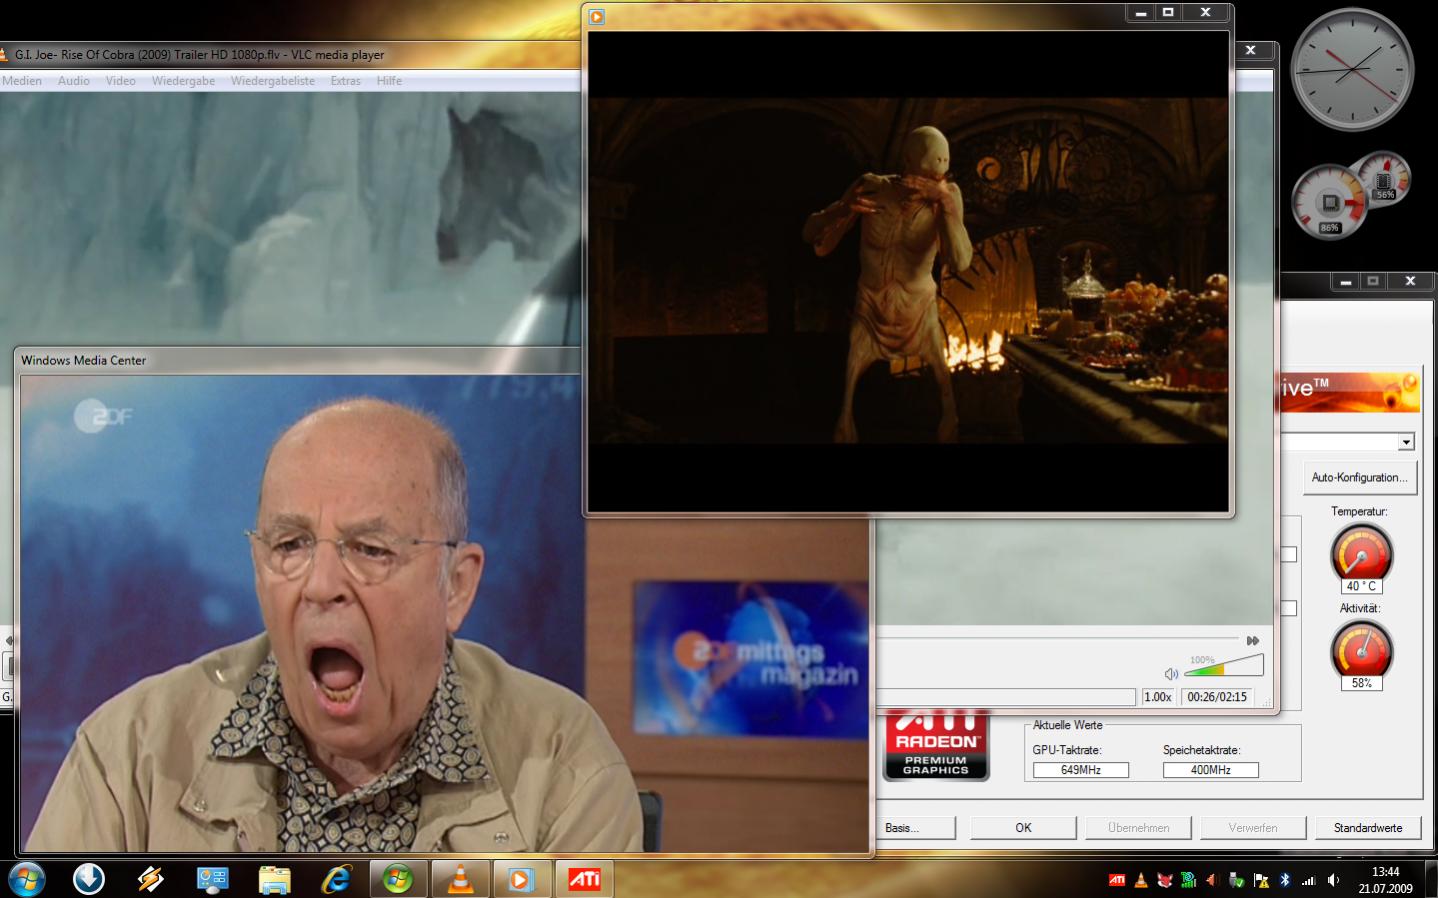Click the Action Center flag tray icon

1261,880
